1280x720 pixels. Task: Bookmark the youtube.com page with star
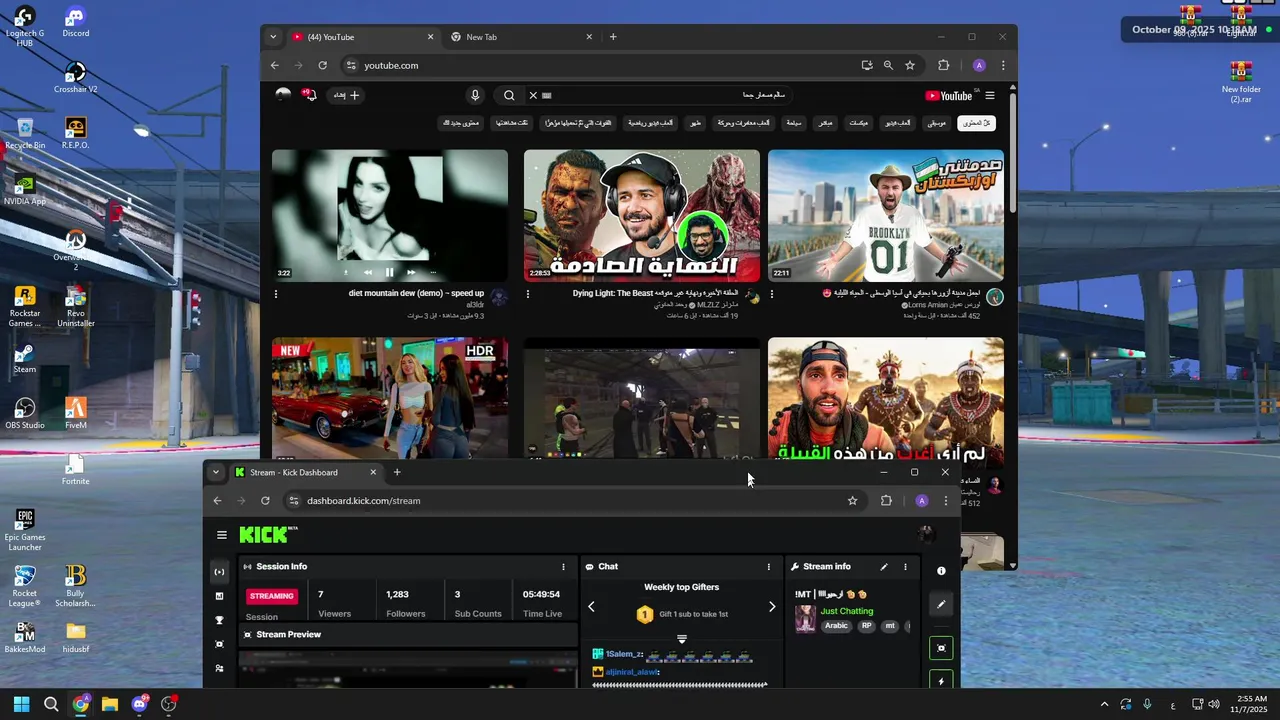[910, 65]
